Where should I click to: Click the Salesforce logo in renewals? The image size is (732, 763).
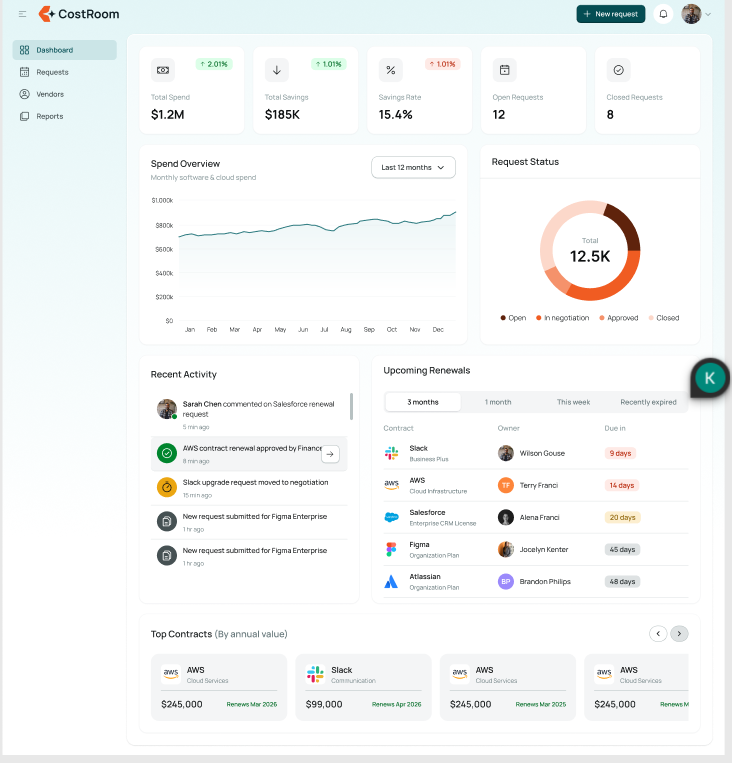click(391, 517)
